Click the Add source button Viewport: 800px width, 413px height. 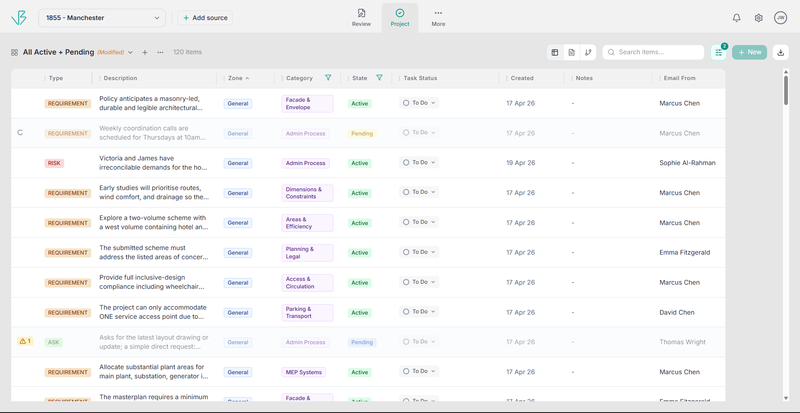(205, 18)
